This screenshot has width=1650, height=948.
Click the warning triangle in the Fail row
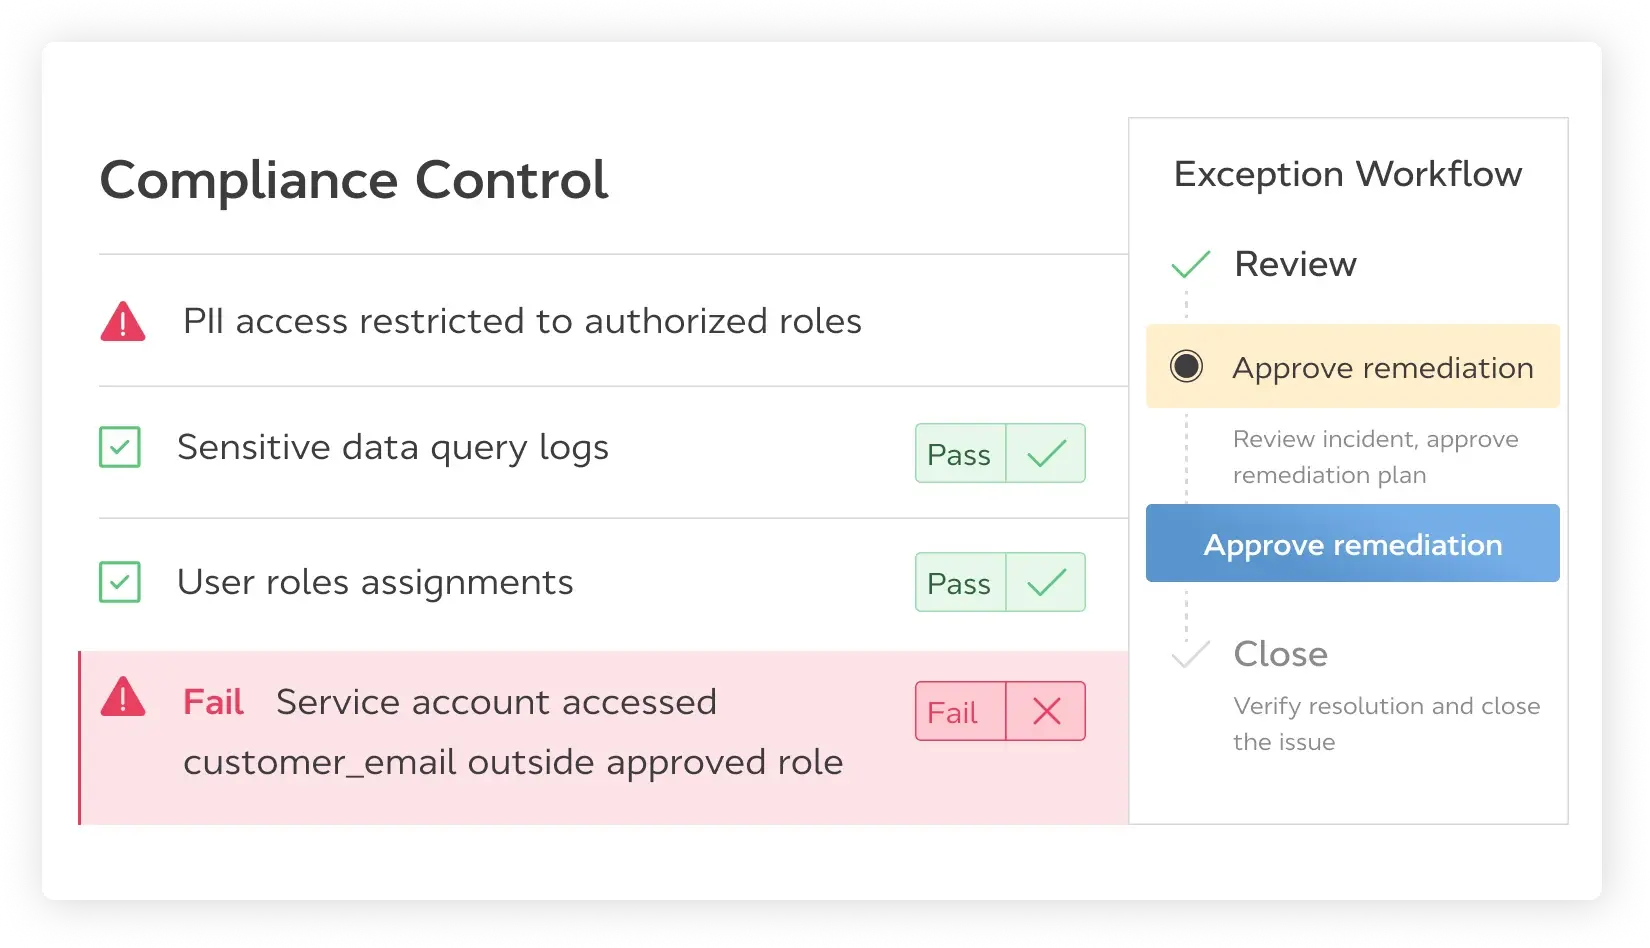[123, 698]
